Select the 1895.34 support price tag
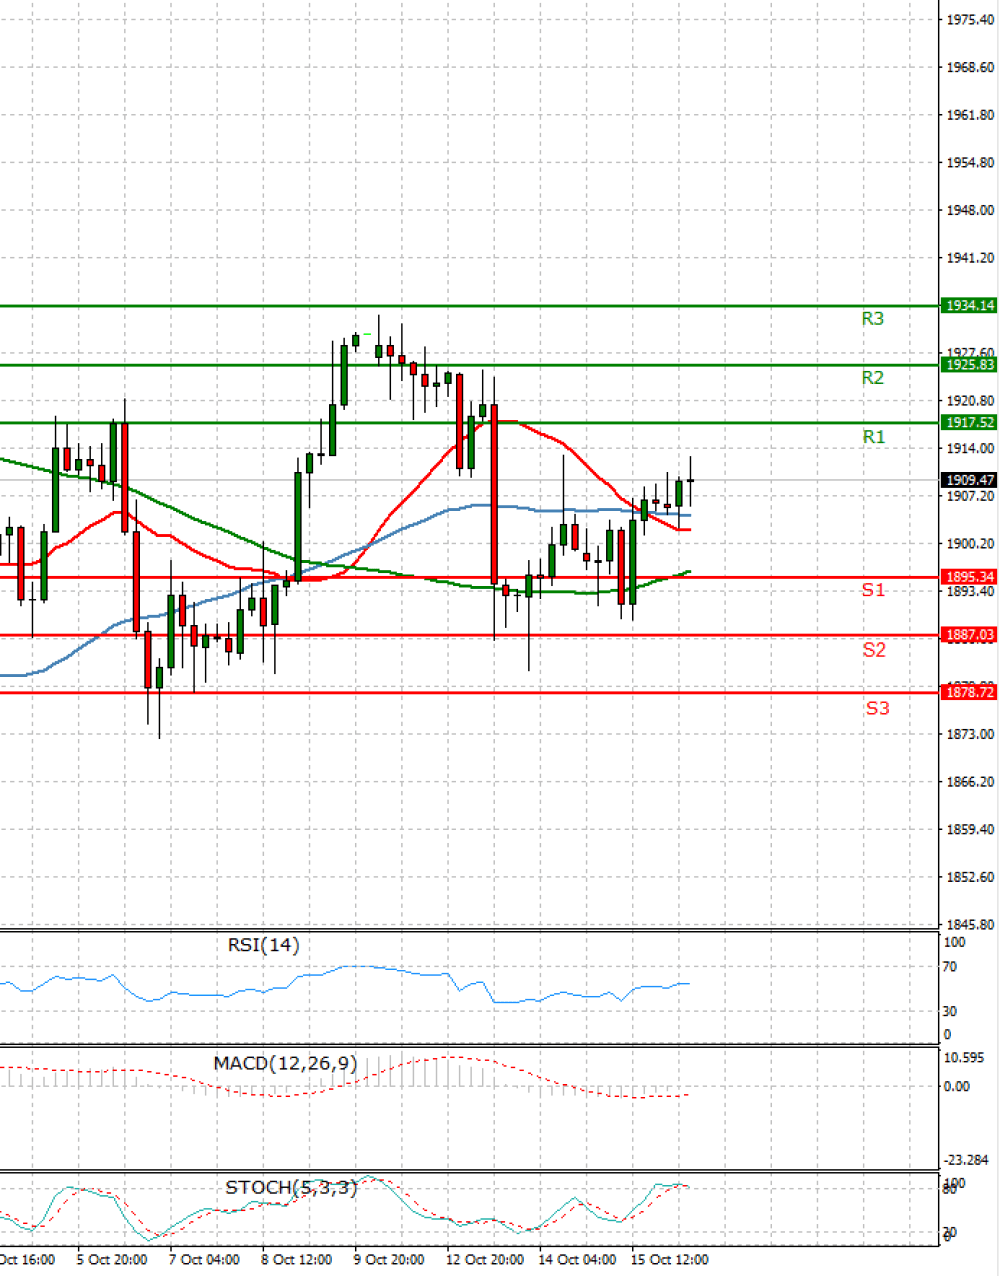The height and width of the screenshot is (1276, 1000). click(x=970, y=577)
